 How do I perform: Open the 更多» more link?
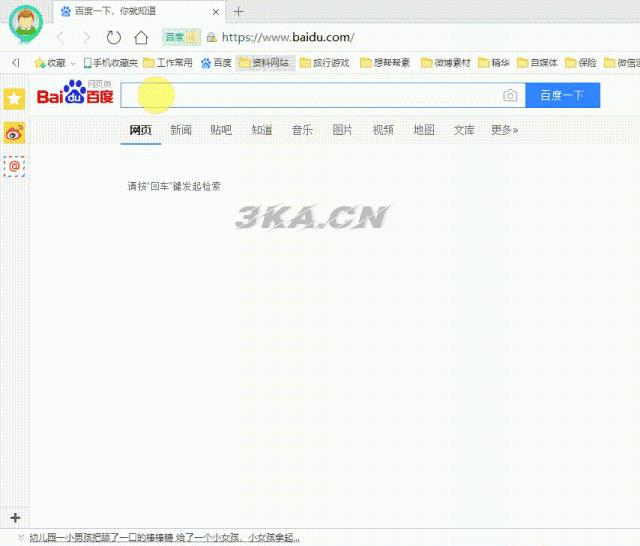coord(504,130)
